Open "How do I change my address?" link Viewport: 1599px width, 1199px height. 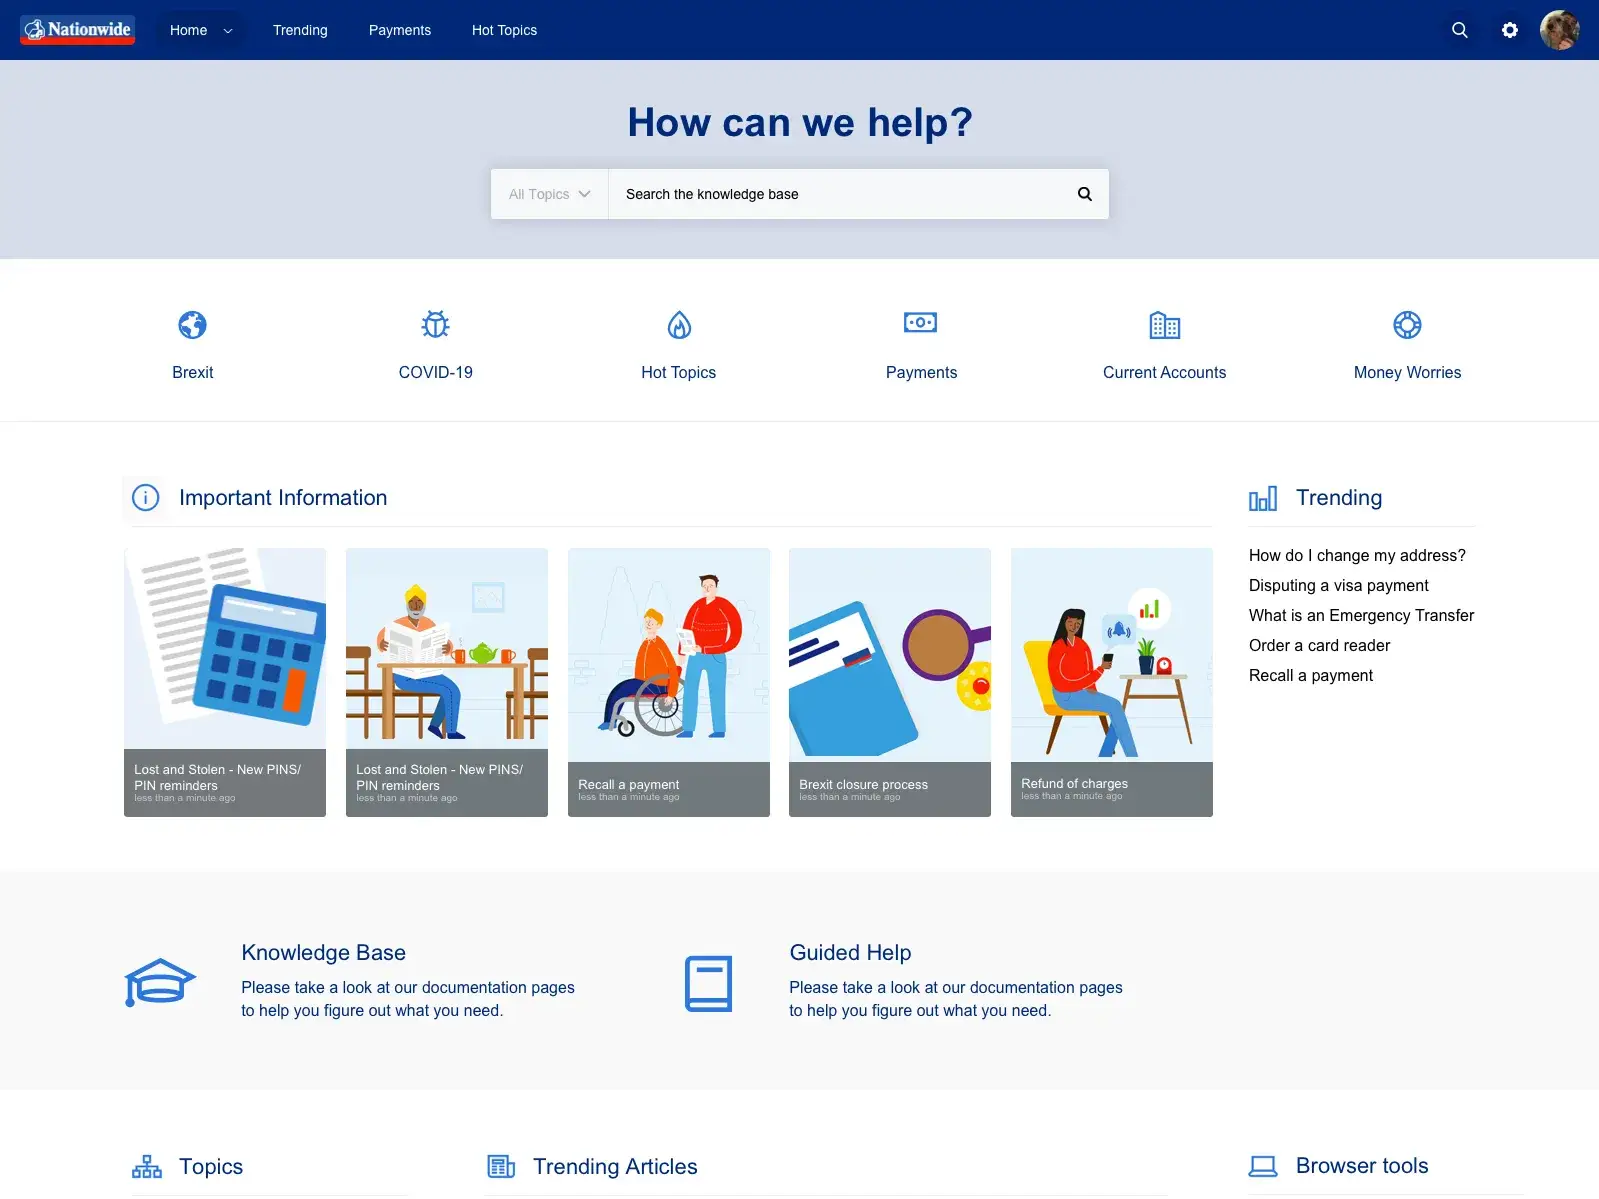point(1357,555)
